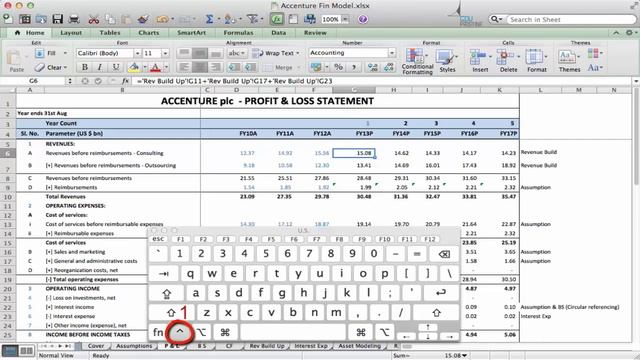This screenshot has width=640, height=360.
Task: Toggle the Formula Builder fx toolbar button
Action: 276,19
